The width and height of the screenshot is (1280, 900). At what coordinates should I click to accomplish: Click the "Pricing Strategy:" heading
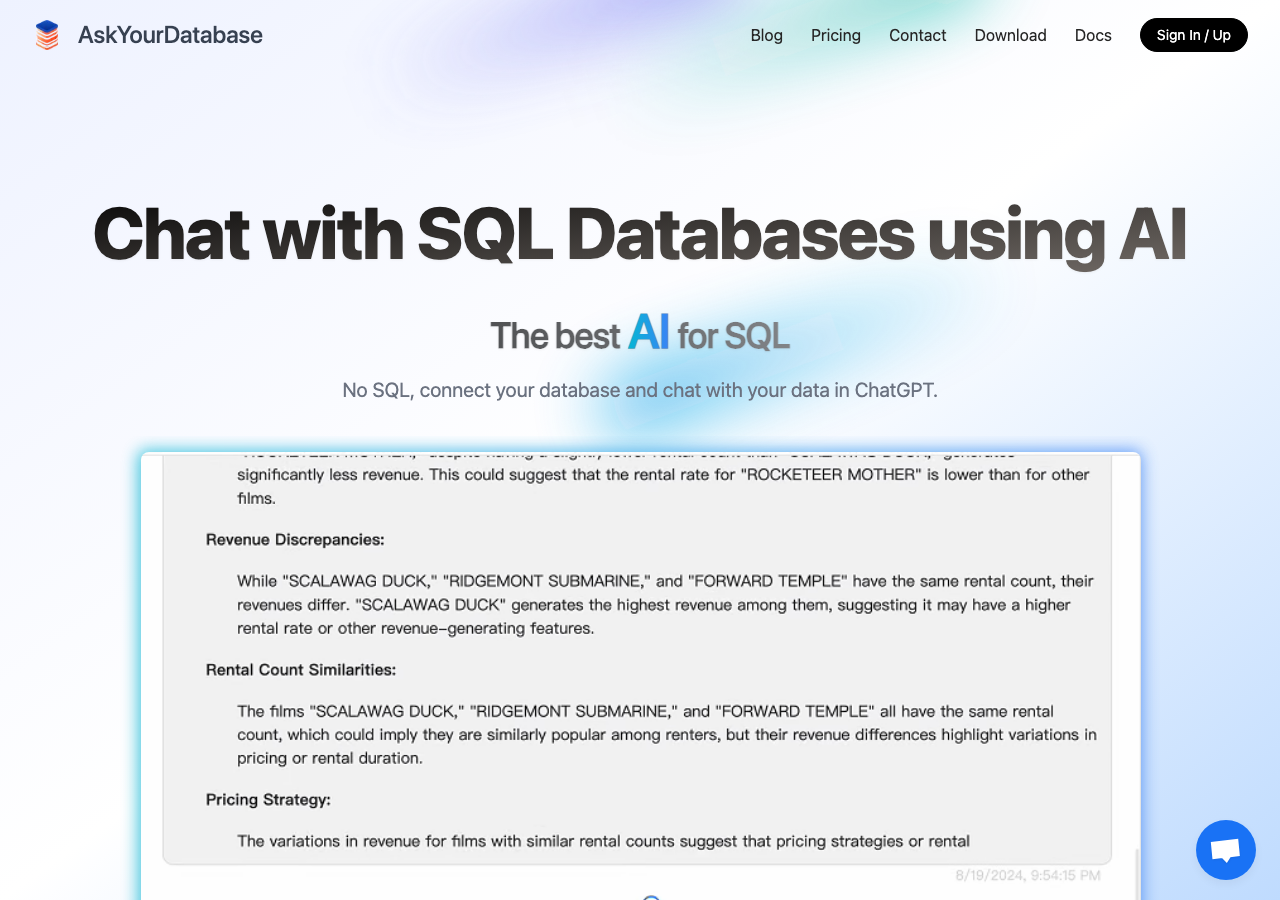(x=268, y=799)
